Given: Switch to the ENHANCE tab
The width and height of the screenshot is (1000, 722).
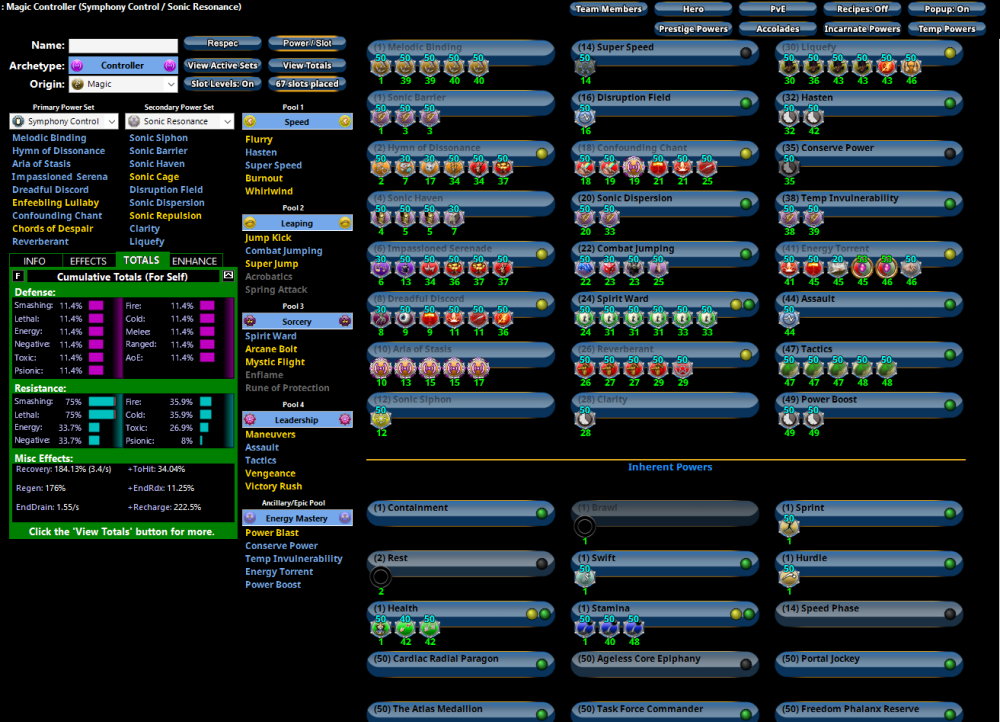Looking at the screenshot, I should click(x=194, y=261).
